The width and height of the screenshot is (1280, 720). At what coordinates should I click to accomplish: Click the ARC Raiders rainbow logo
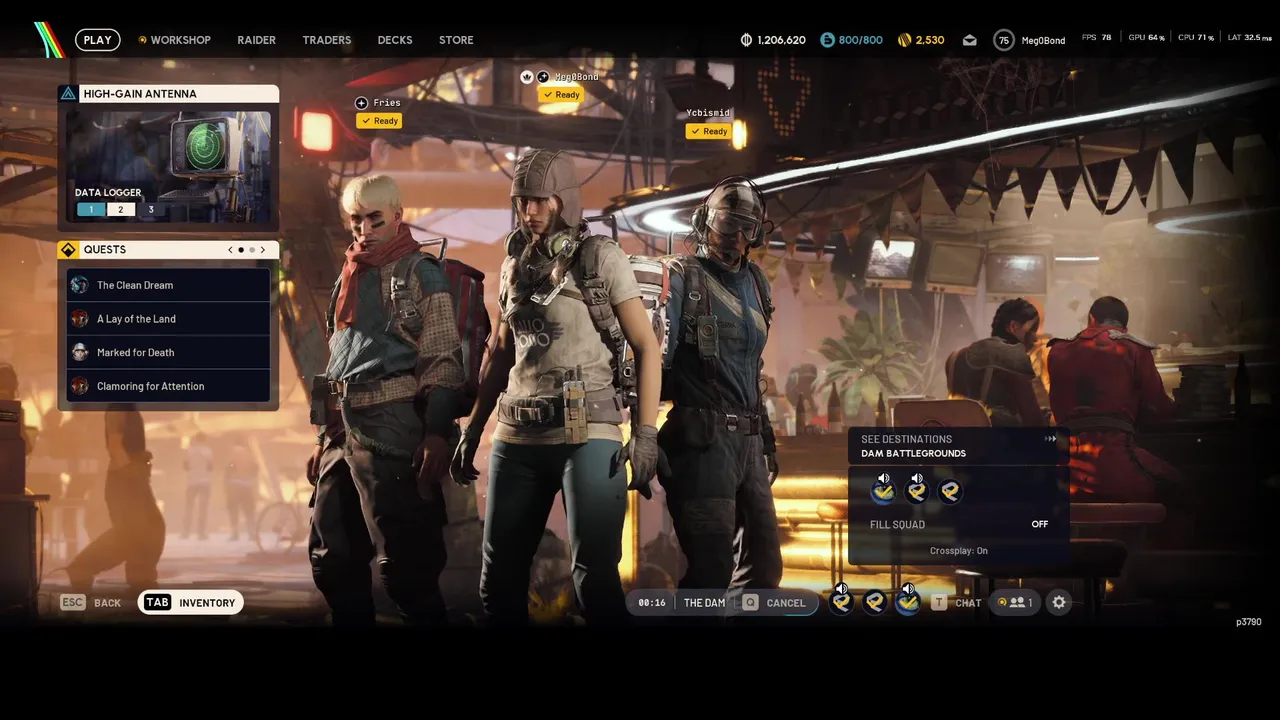pos(48,39)
